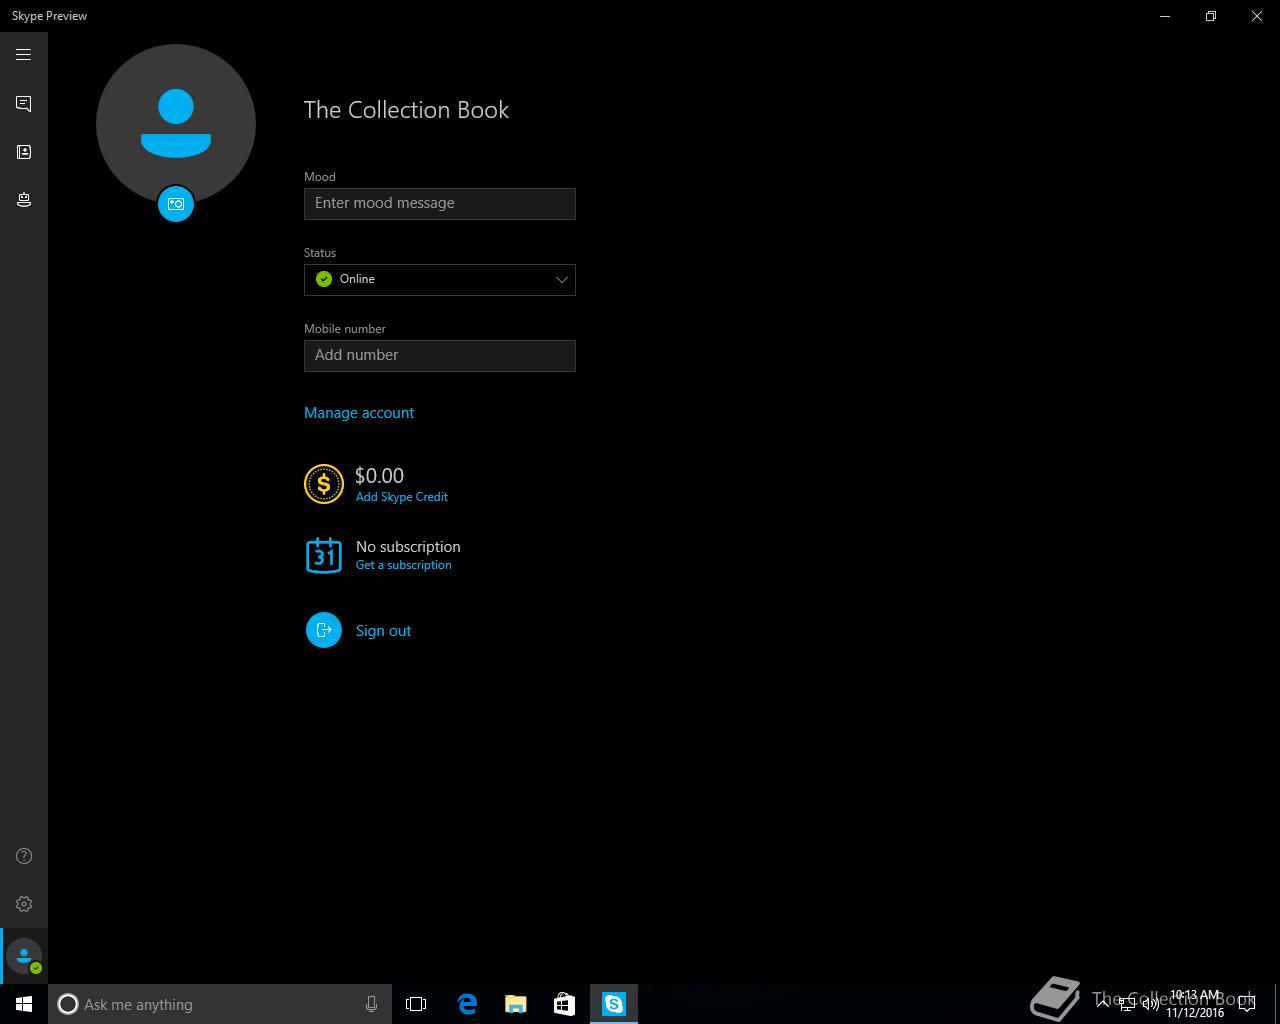The image size is (1280, 1024).
Task: Click the Sign out text link
Action: (384, 631)
